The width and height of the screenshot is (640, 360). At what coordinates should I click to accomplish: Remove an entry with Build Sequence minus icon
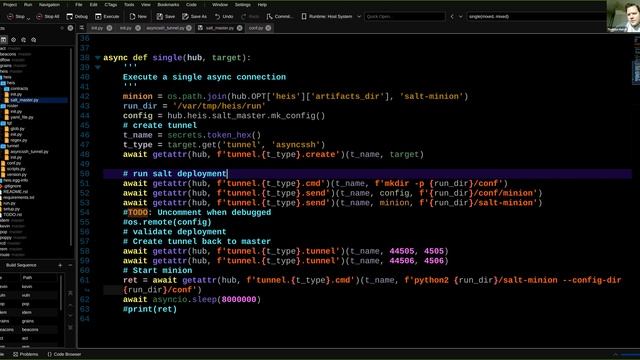[70, 265]
